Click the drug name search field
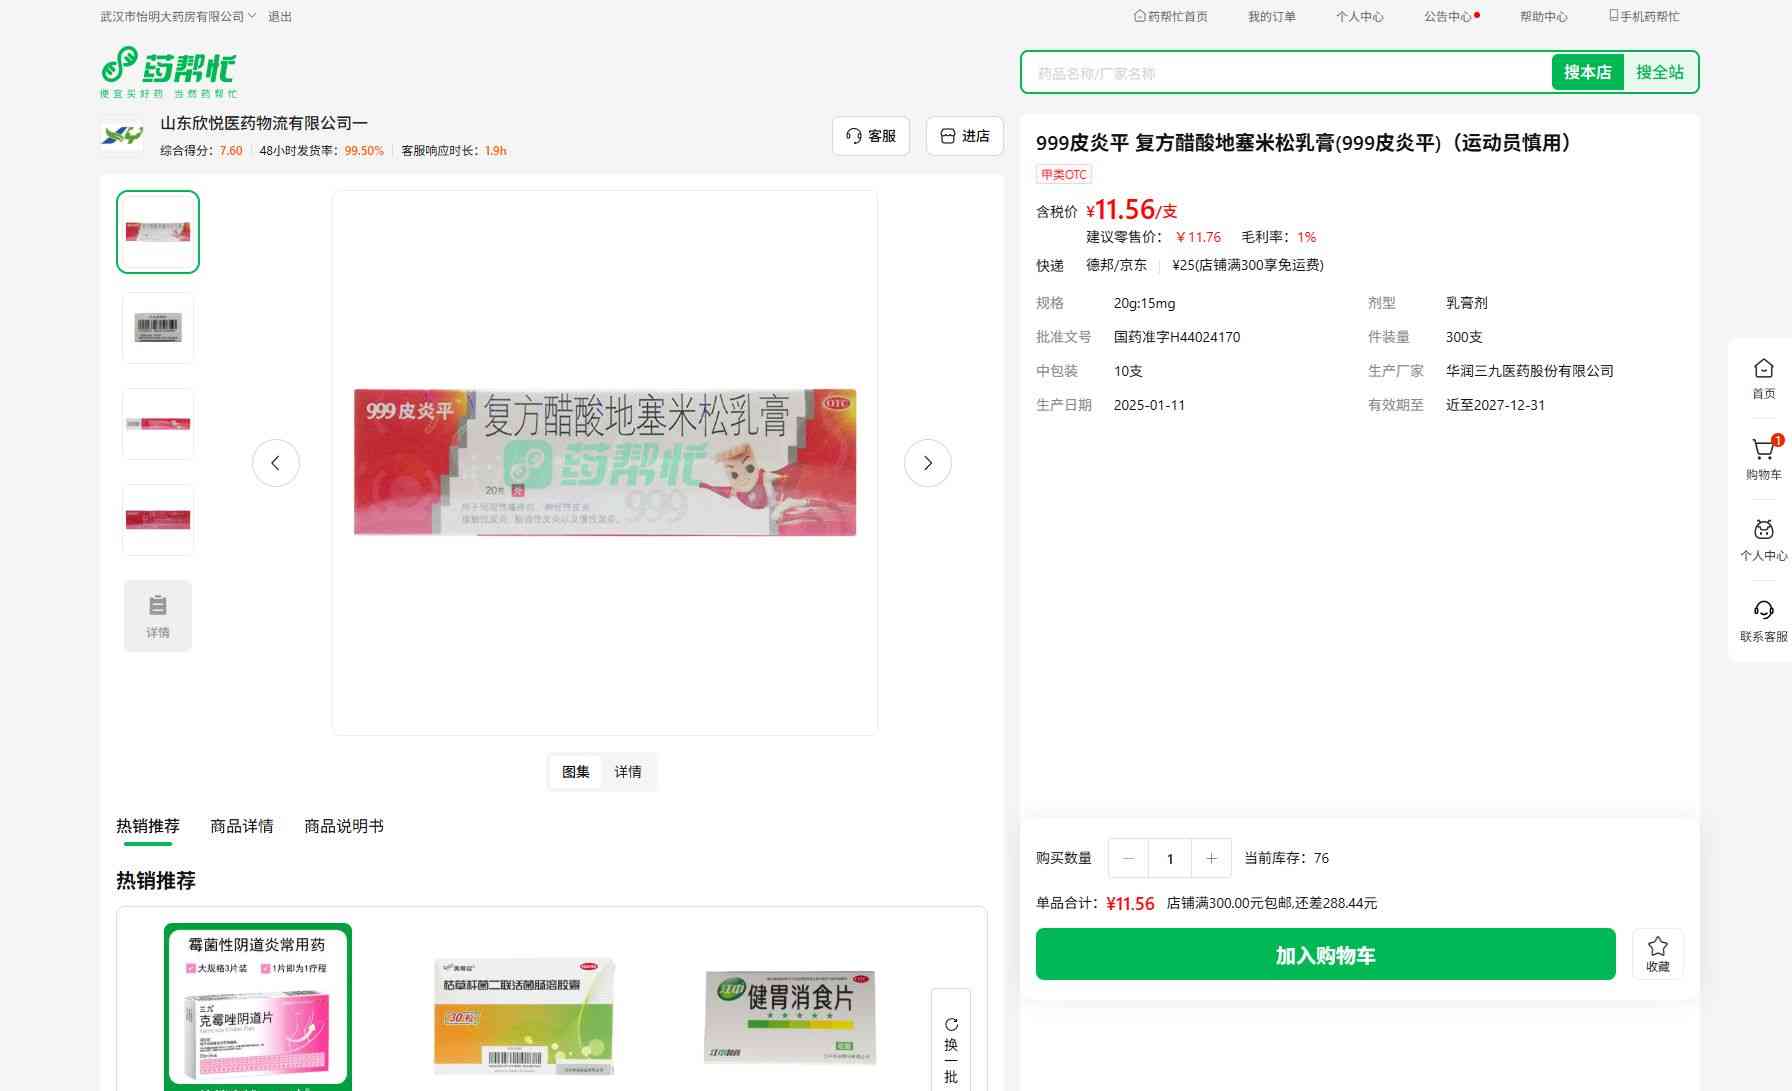 click(1285, 73)
